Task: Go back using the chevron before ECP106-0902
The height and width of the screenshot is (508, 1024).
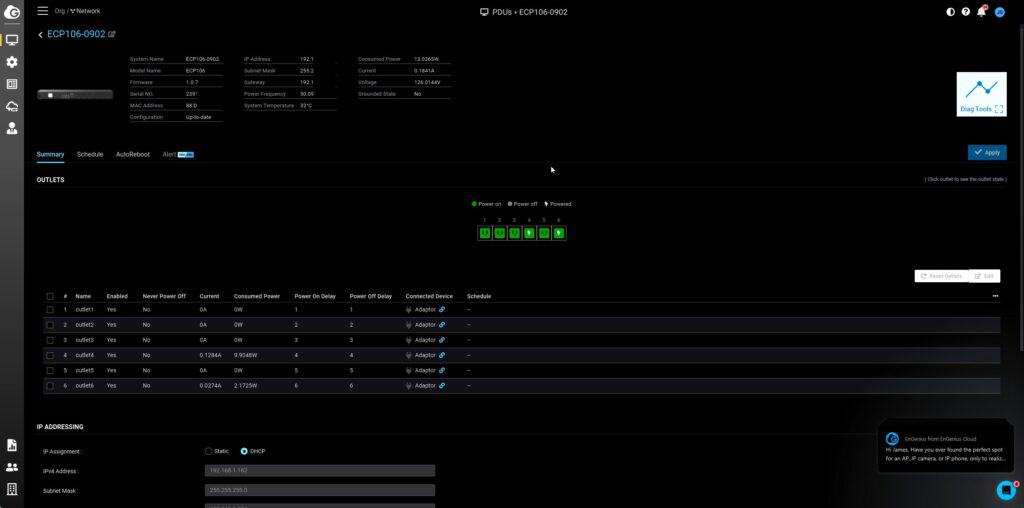Action: click(x=40, y=34)
